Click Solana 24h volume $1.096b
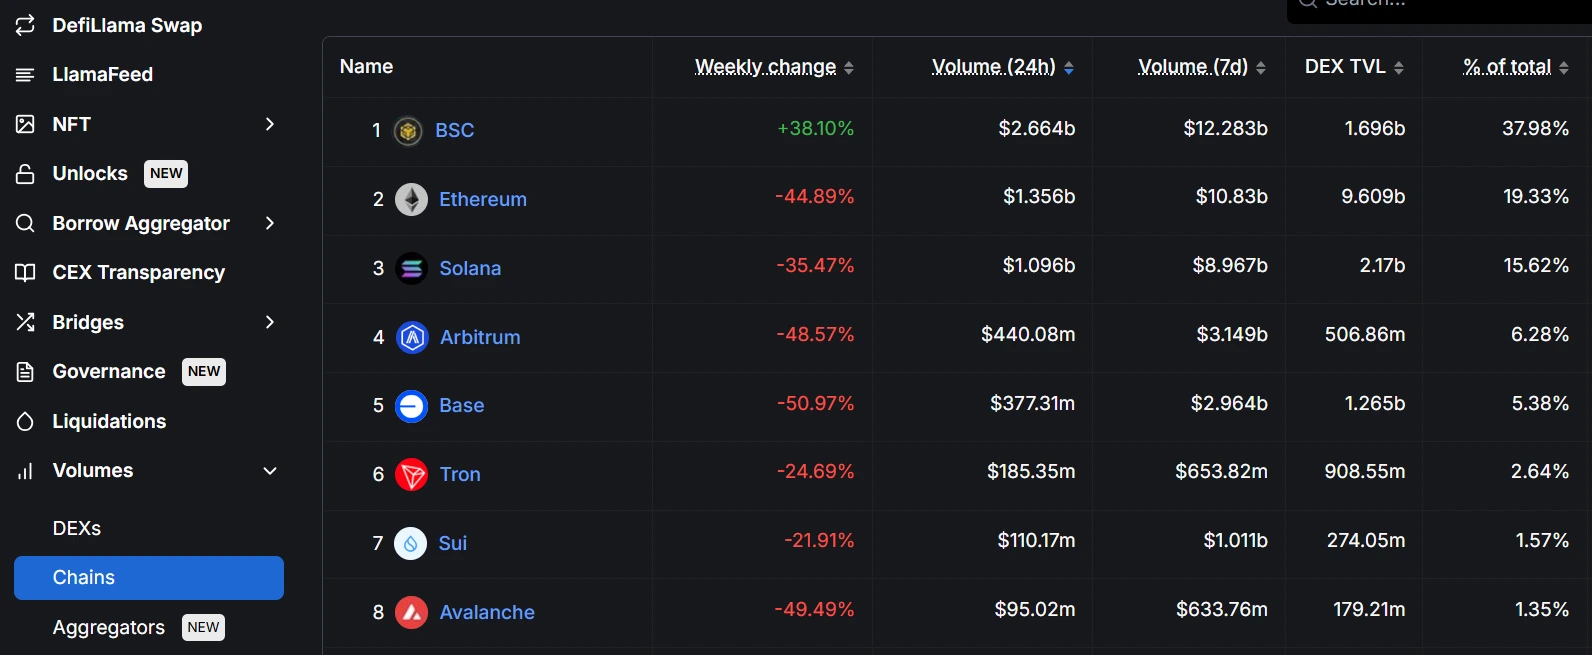 1039,266
